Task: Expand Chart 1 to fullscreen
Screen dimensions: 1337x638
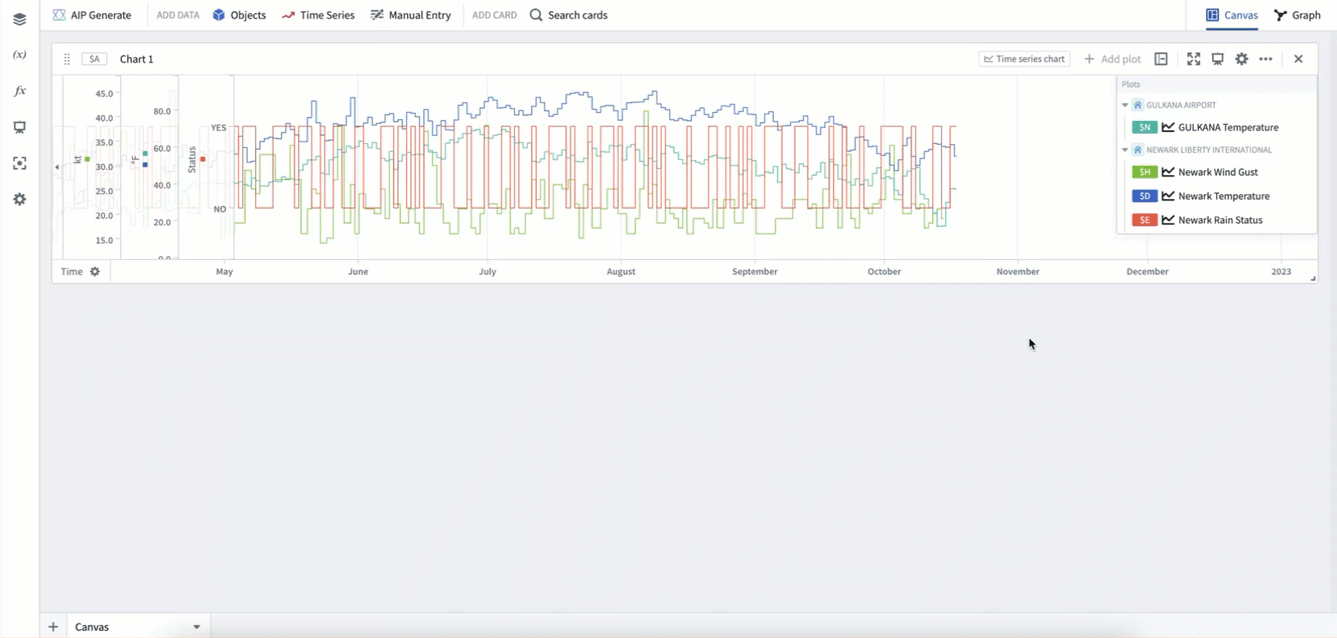Action: coord(1193,59)
